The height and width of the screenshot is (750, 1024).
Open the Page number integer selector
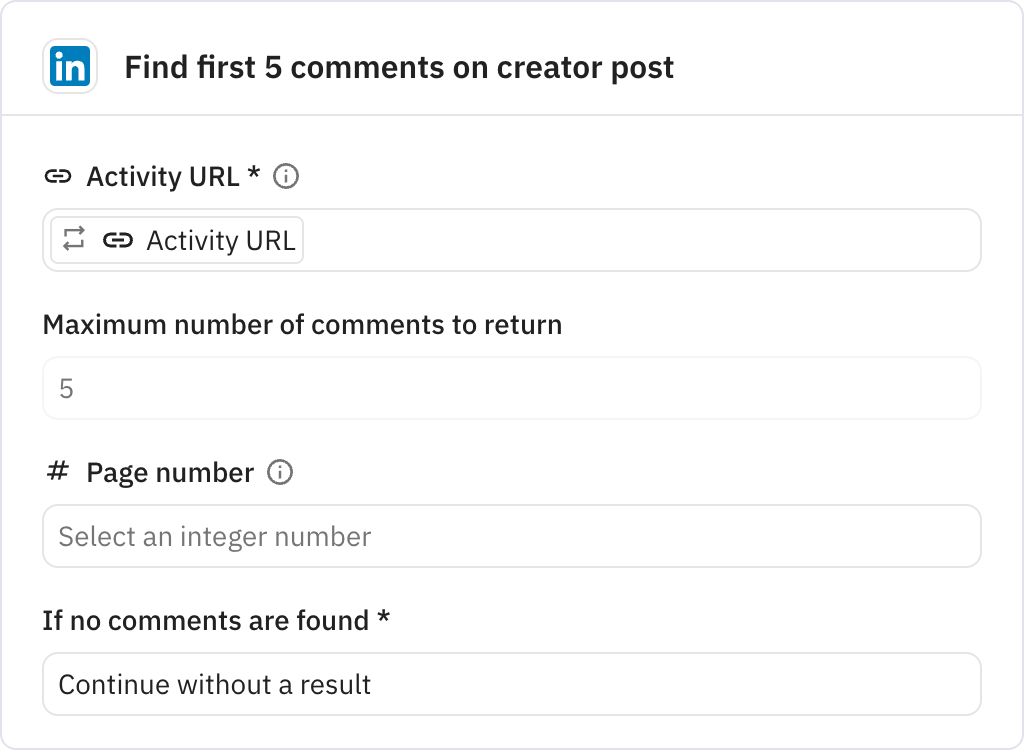[x=512, y=536]
